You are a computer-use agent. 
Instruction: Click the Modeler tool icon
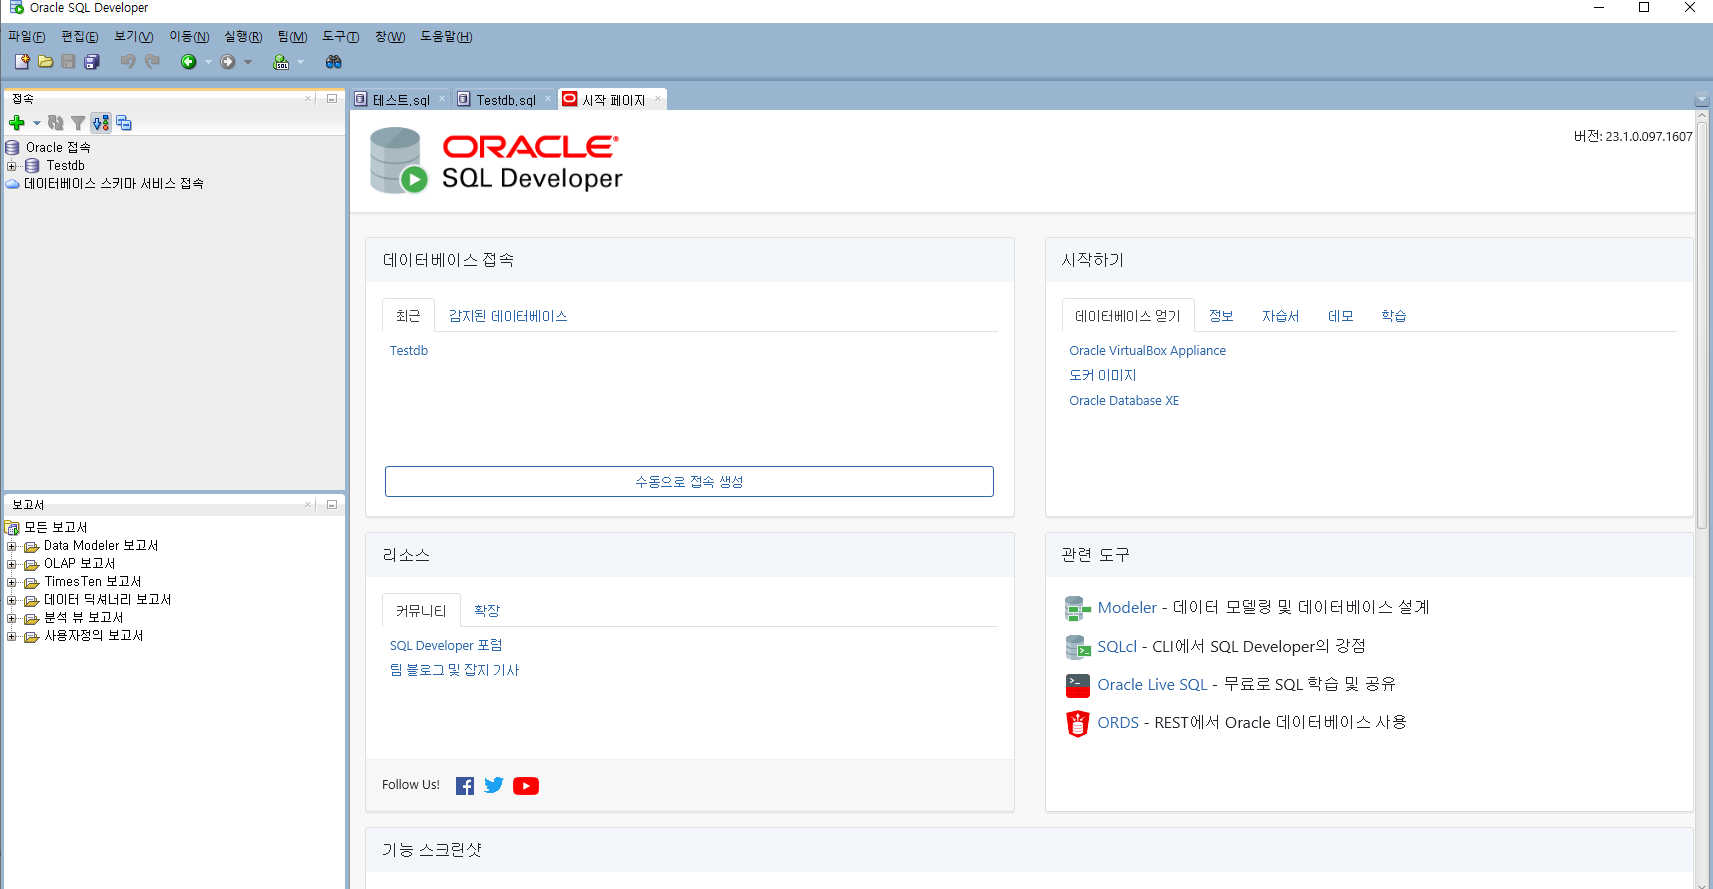pos(1077,608)
